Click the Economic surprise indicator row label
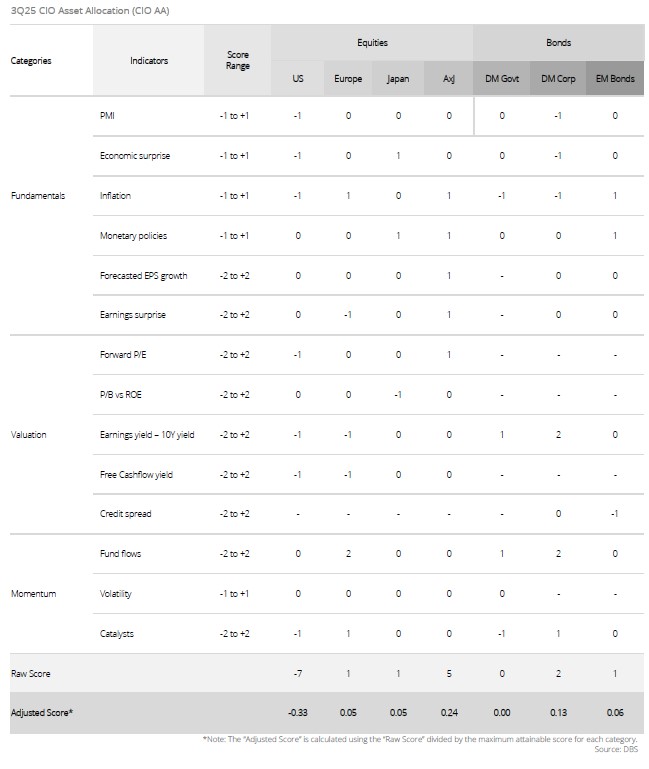This screenshot has height=769, width=649. click(136, 155)
